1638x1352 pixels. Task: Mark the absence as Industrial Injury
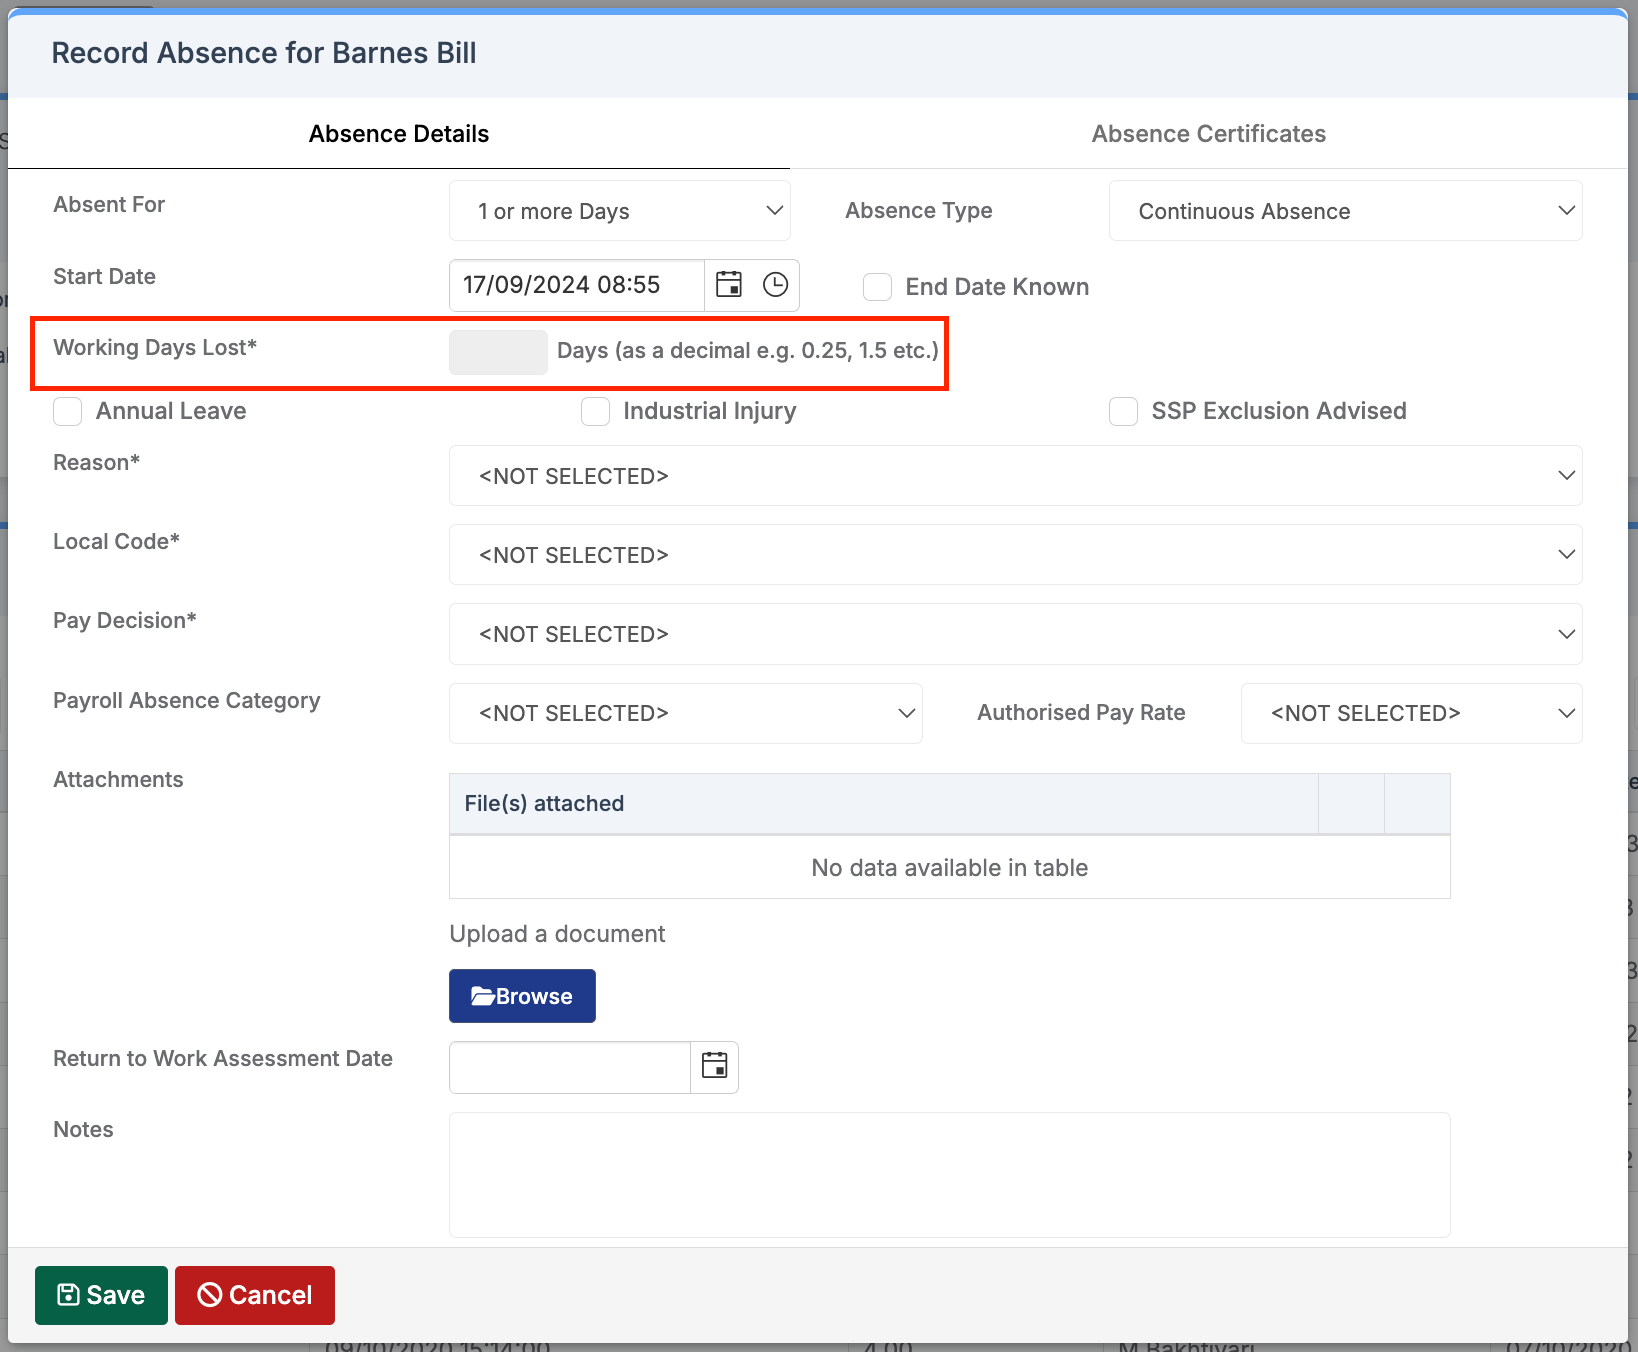click(x=595, y=411)
